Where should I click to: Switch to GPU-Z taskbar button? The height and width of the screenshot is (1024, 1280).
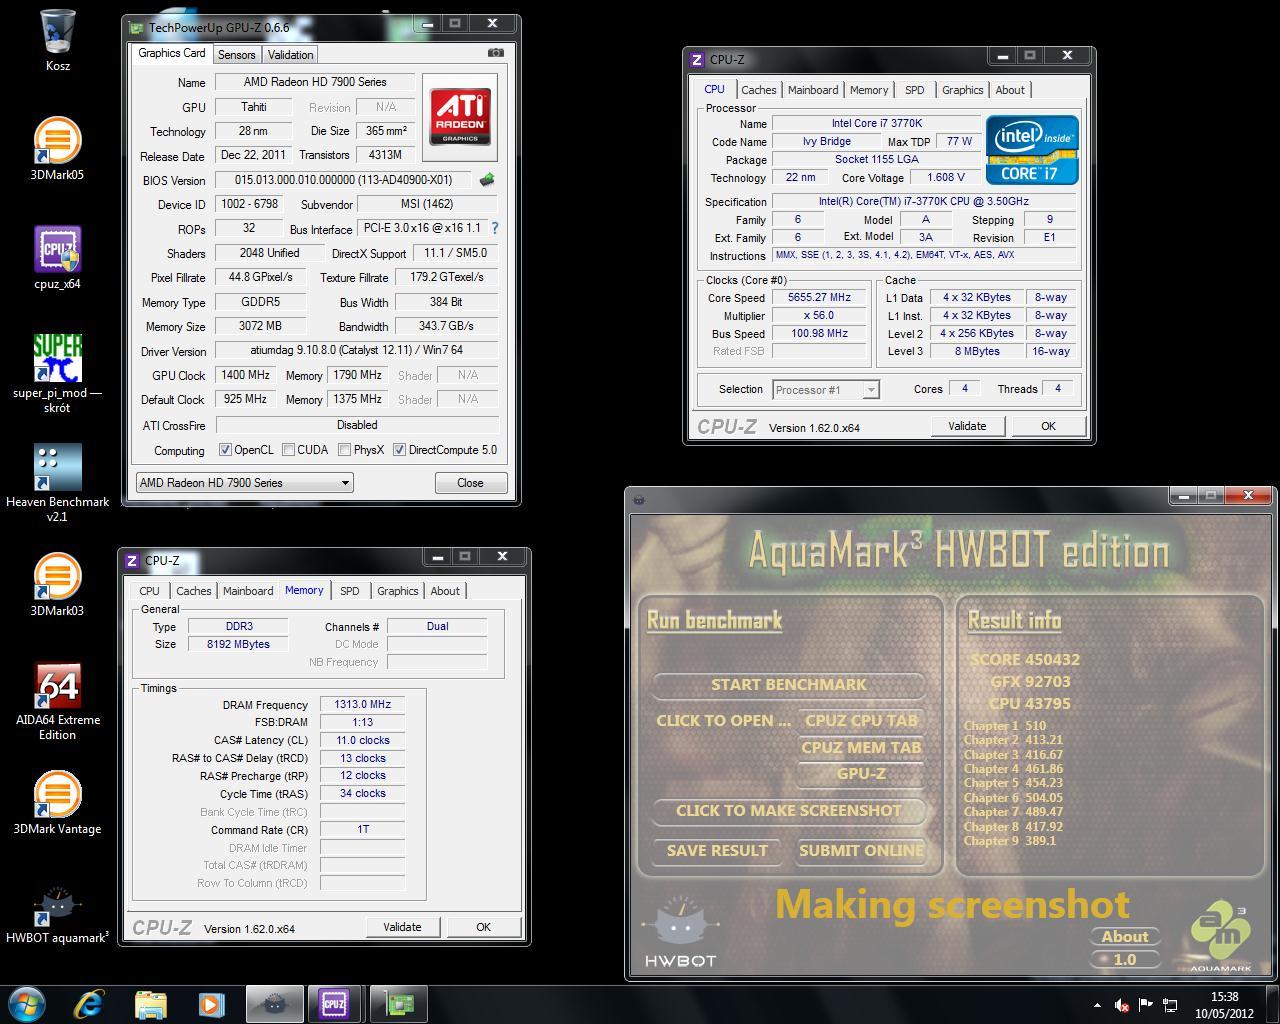click(x=397, y=1003)
